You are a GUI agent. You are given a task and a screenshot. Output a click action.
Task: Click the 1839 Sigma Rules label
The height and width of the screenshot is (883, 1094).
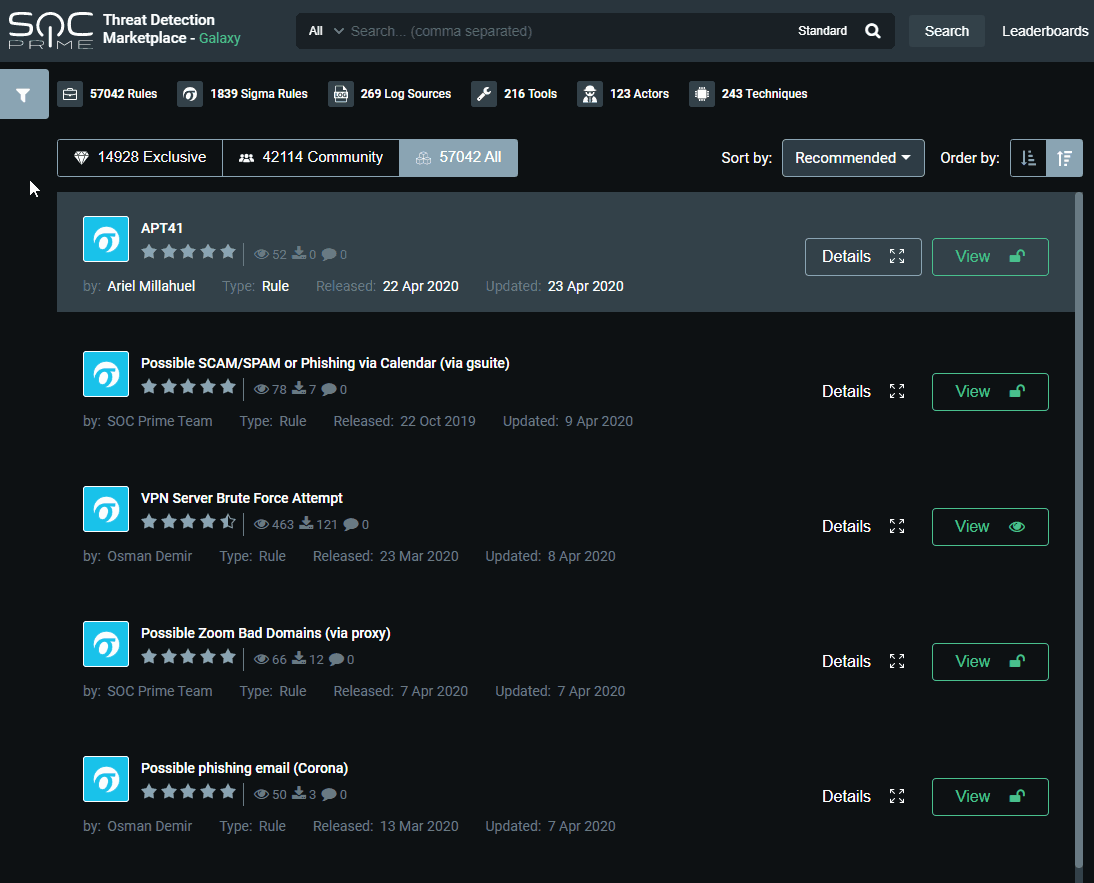pyautogui.click(x=259, y=94)
